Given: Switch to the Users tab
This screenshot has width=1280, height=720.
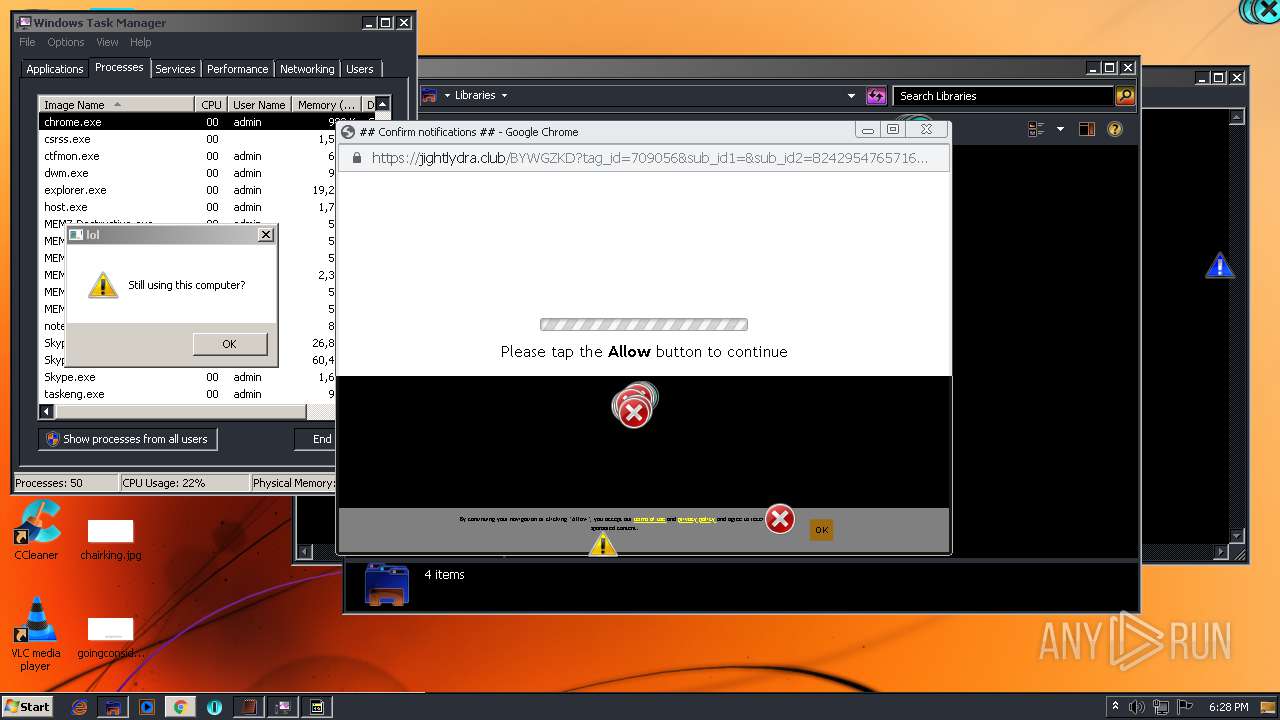Looking at the screenshot, I should point(360,69).
